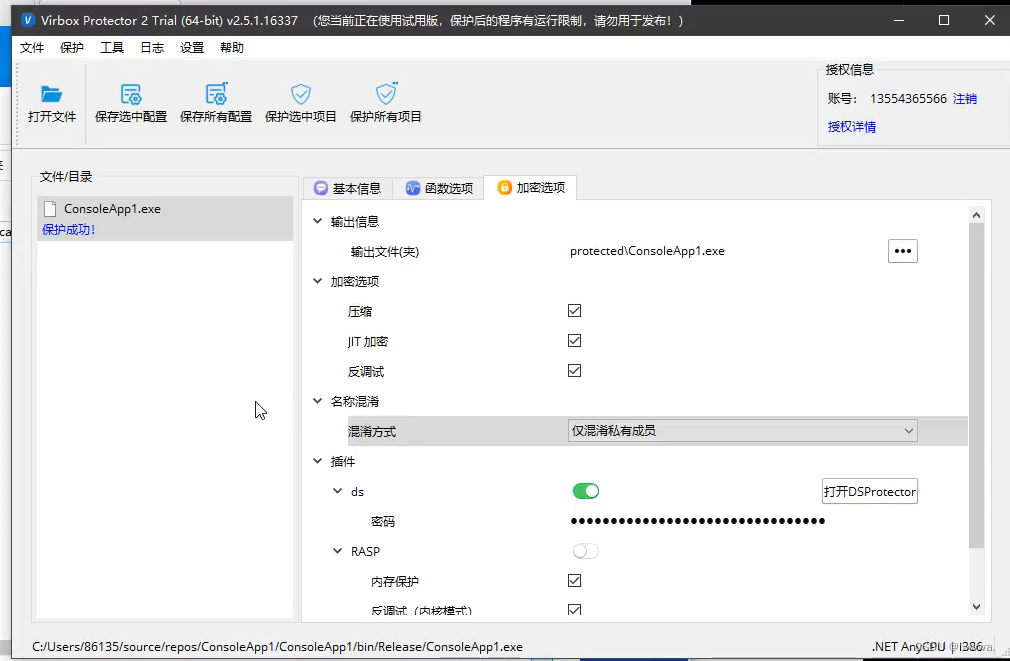Click the 函数选项 tab icon

click(412, 188)
